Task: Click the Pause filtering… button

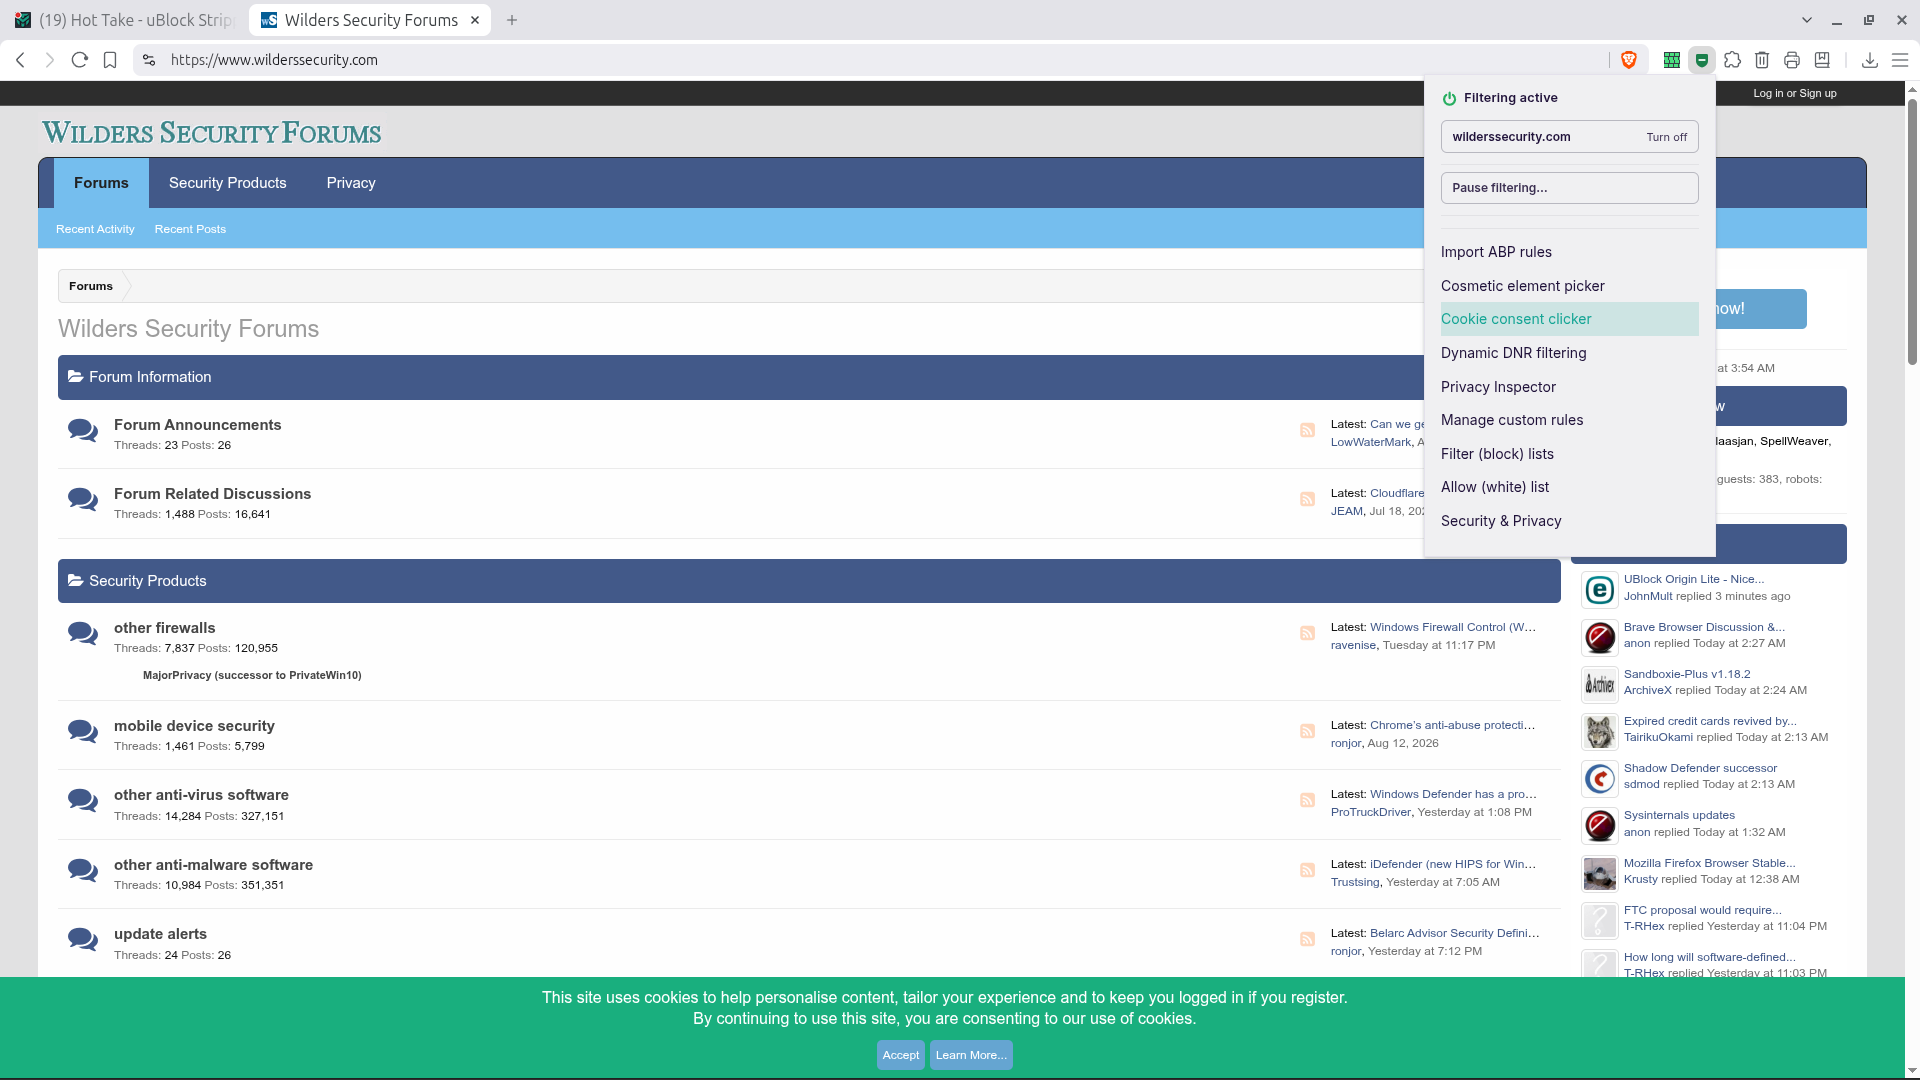Action: [1569, 188]
